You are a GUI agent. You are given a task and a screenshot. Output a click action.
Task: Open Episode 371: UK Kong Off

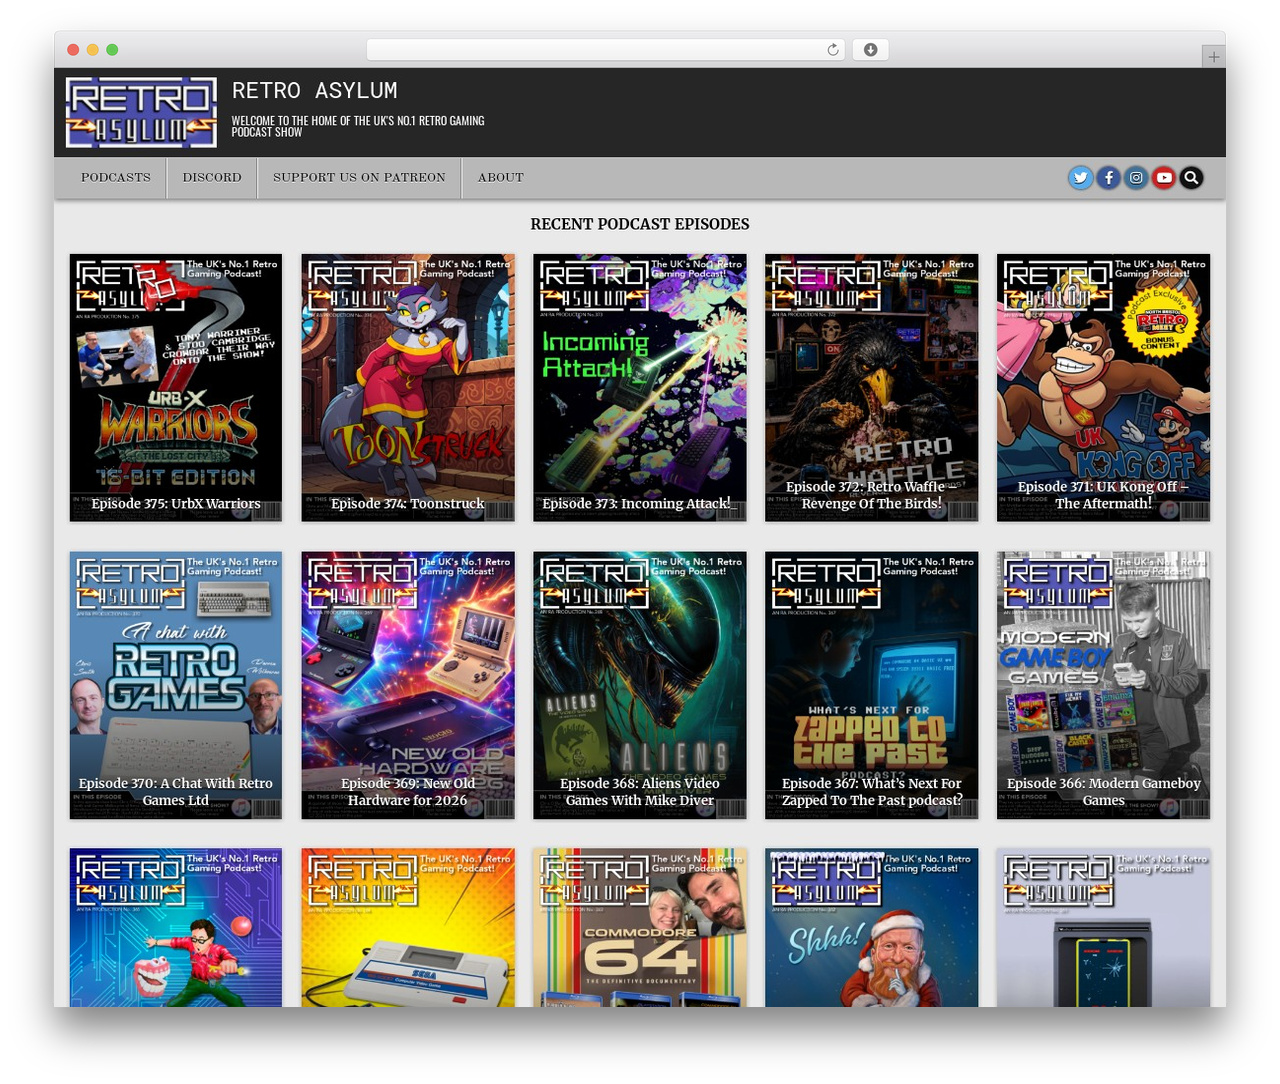(1104, 387)
